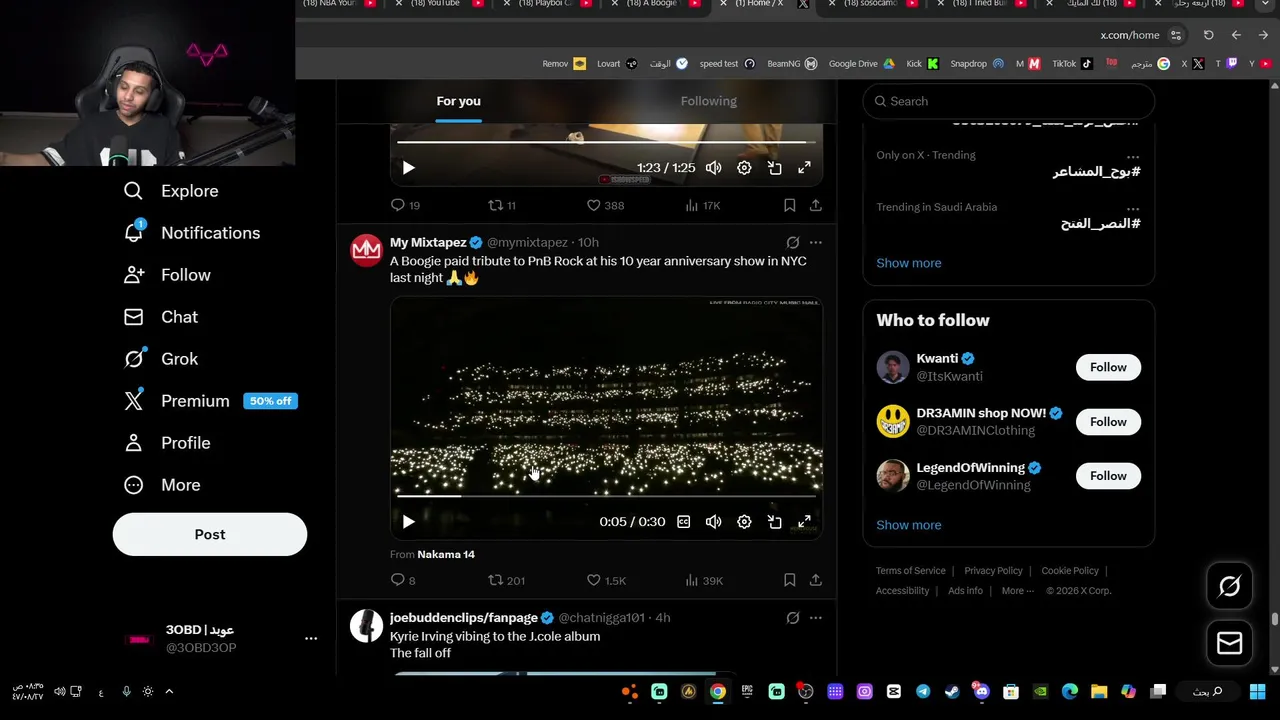This screenshot has height=720, width=1280.
Task: Show hidden system tray icons chevron
Action: click(x=169, y=691)
